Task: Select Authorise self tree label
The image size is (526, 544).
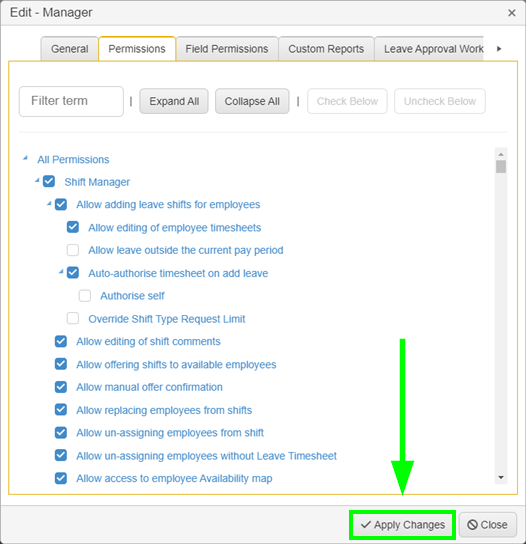Action: (x=132, y=296)
